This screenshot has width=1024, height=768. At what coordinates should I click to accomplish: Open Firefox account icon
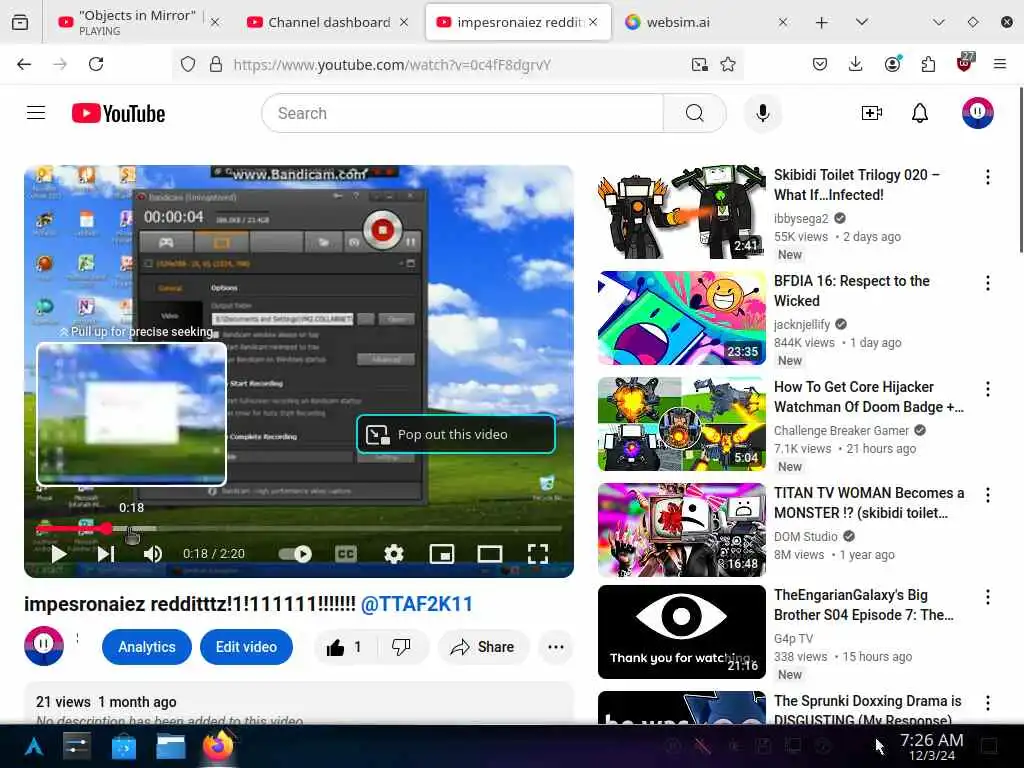(892, 64)
